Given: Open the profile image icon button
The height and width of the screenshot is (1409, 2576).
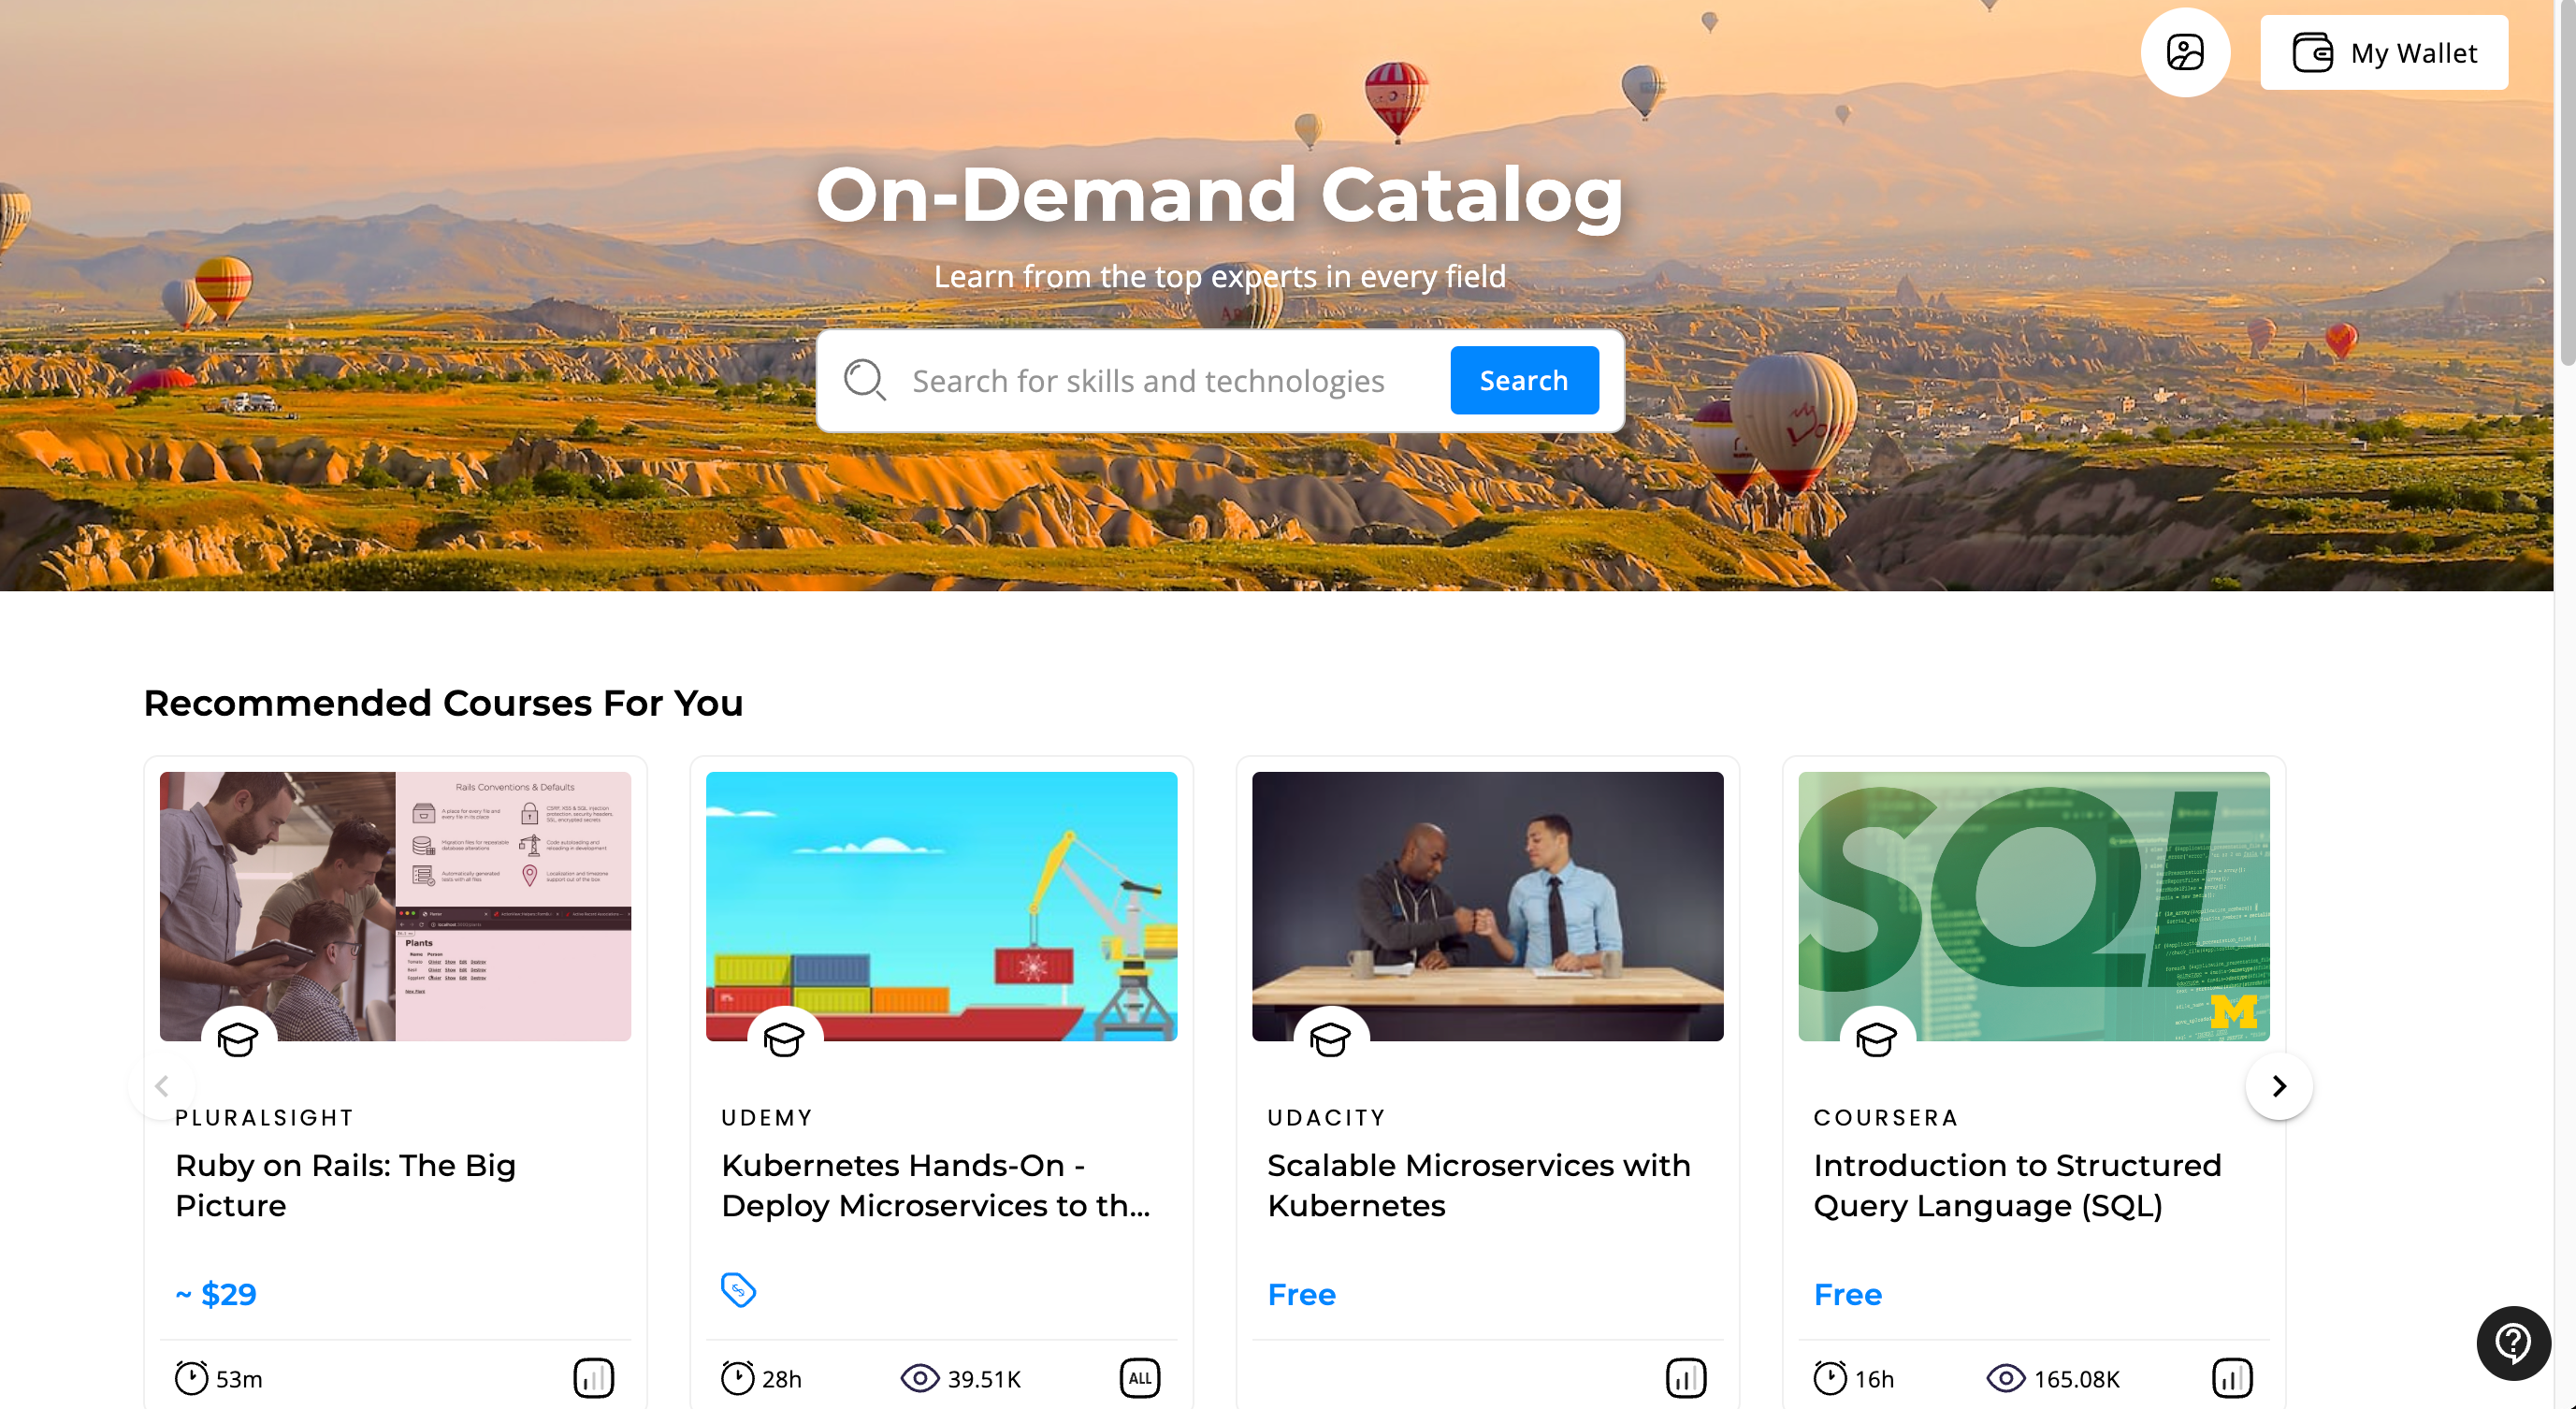Looking at the screenshot, I should pyautogui.click(x=2185, y=52).
